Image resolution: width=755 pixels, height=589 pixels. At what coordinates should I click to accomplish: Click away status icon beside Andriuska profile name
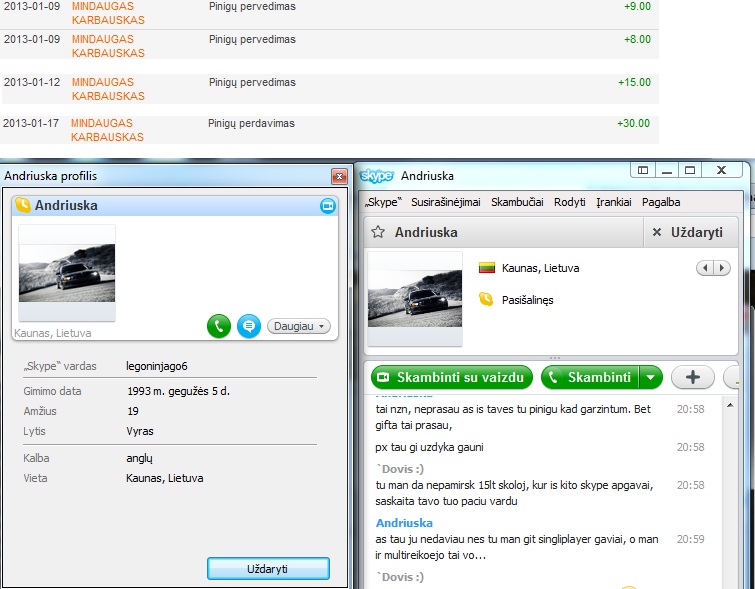pos(23,205)
